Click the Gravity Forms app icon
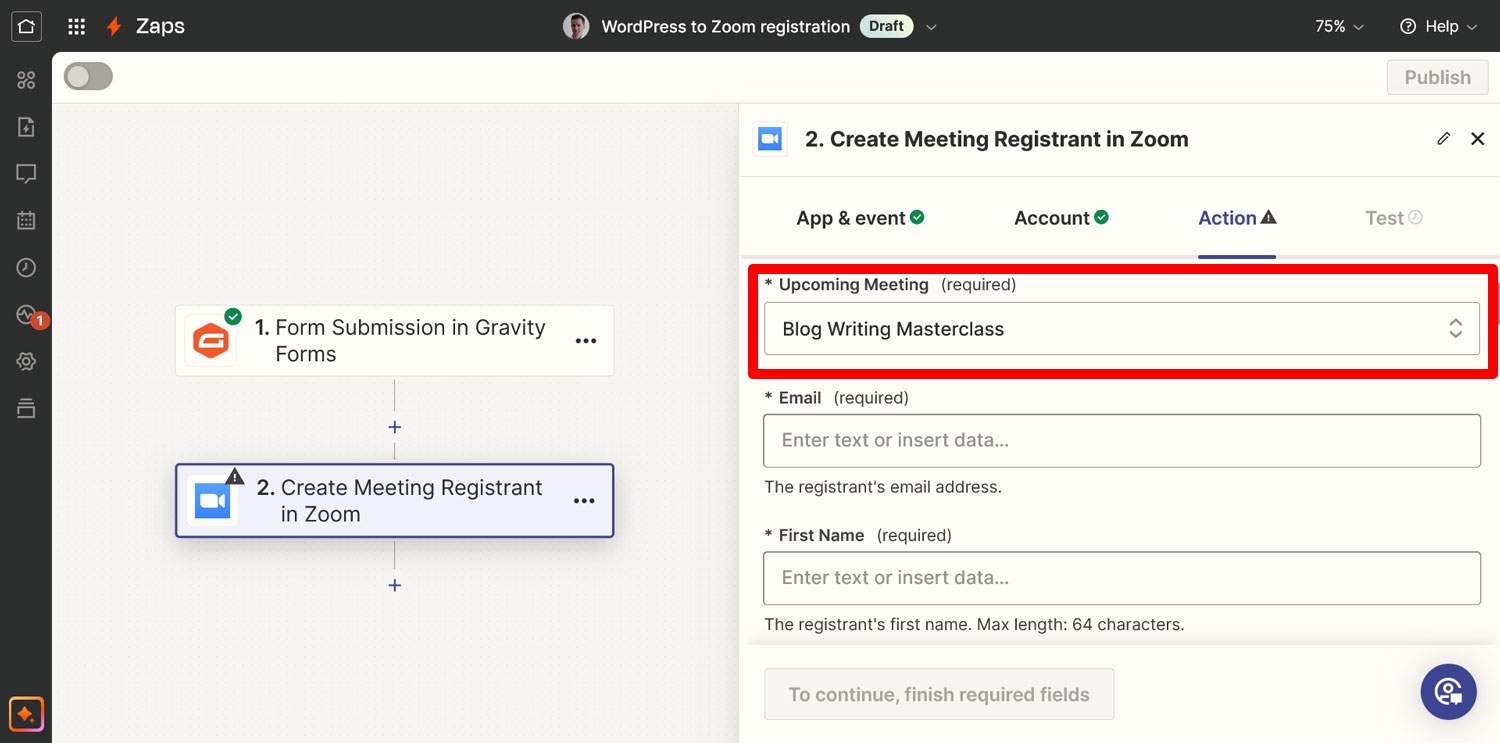Screen dimensions: 1500x743 click(211, 341)
